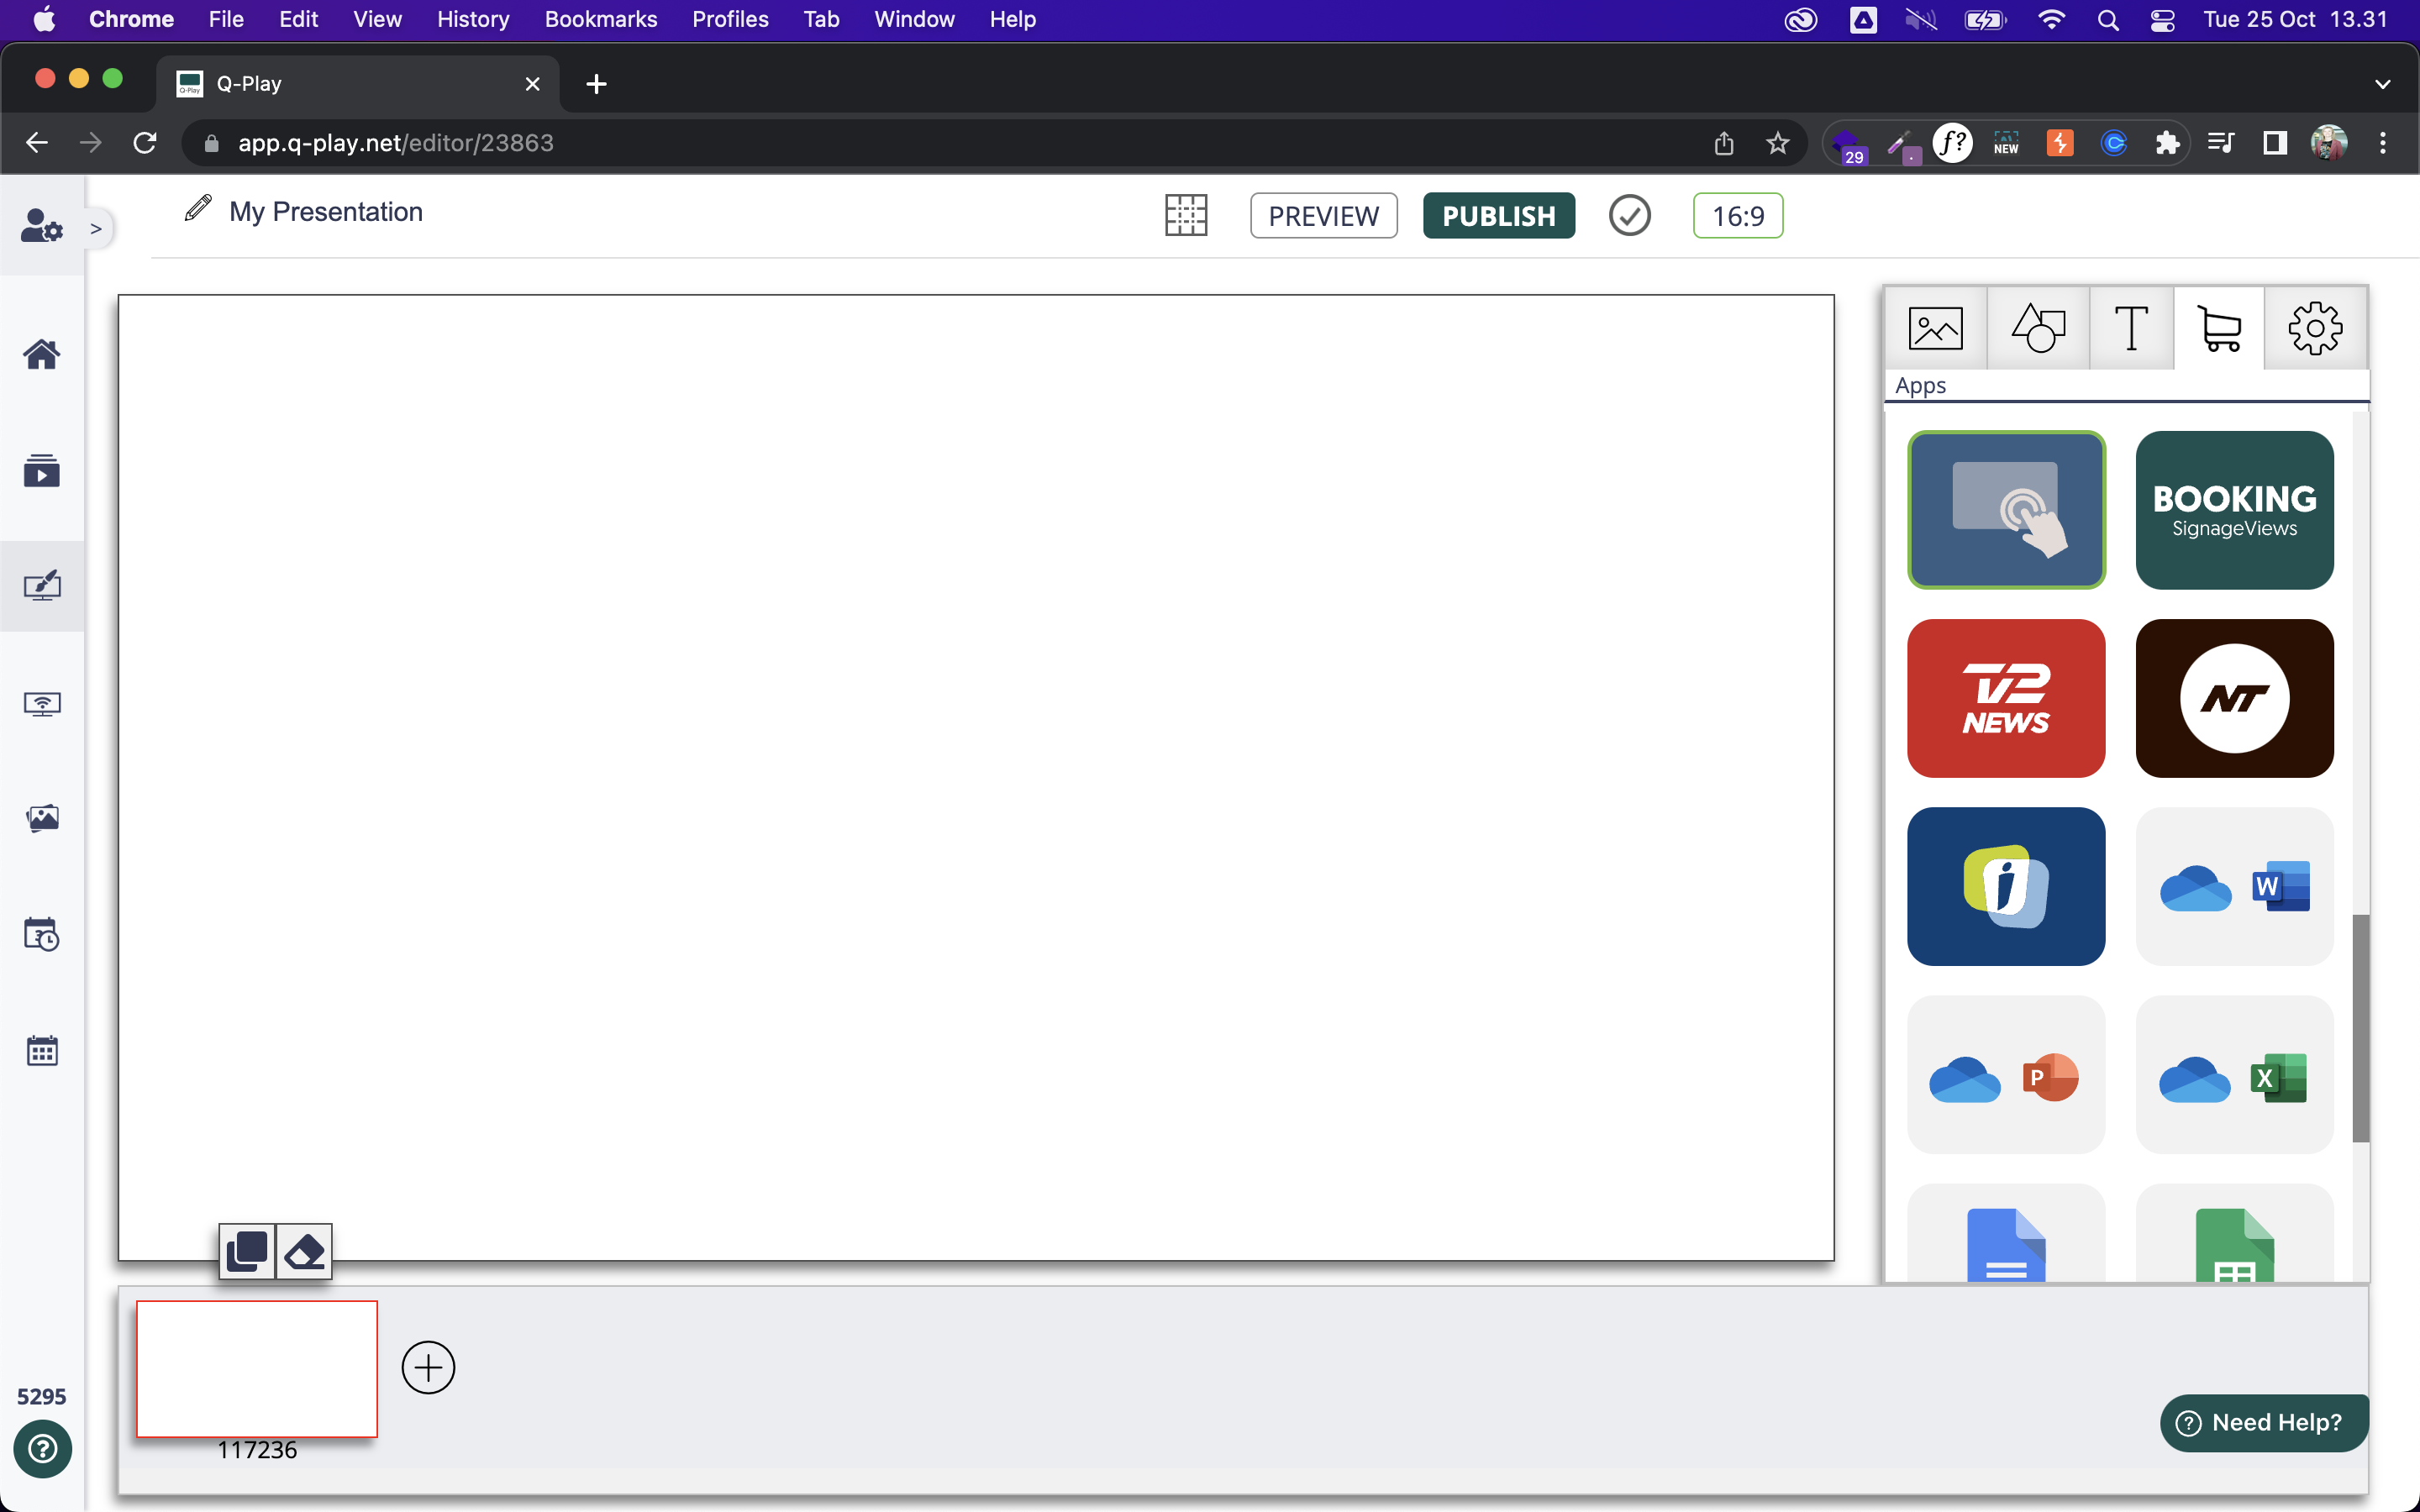Add the TV2 News app
The width and height of the screenshot is (2420, 1512).
(2006, 698)
